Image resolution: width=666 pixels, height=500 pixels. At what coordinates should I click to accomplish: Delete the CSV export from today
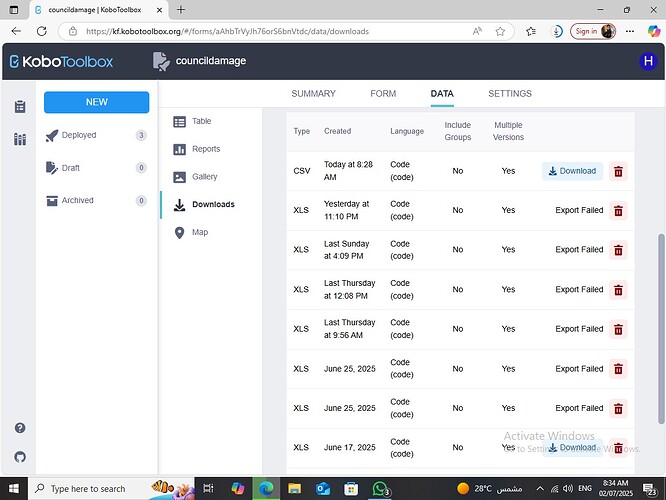618,171
